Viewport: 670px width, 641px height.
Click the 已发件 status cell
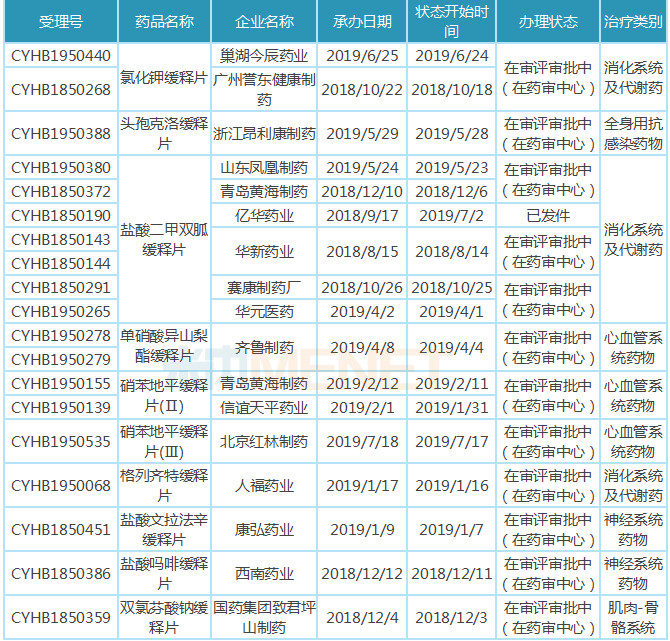pos(548,215)
